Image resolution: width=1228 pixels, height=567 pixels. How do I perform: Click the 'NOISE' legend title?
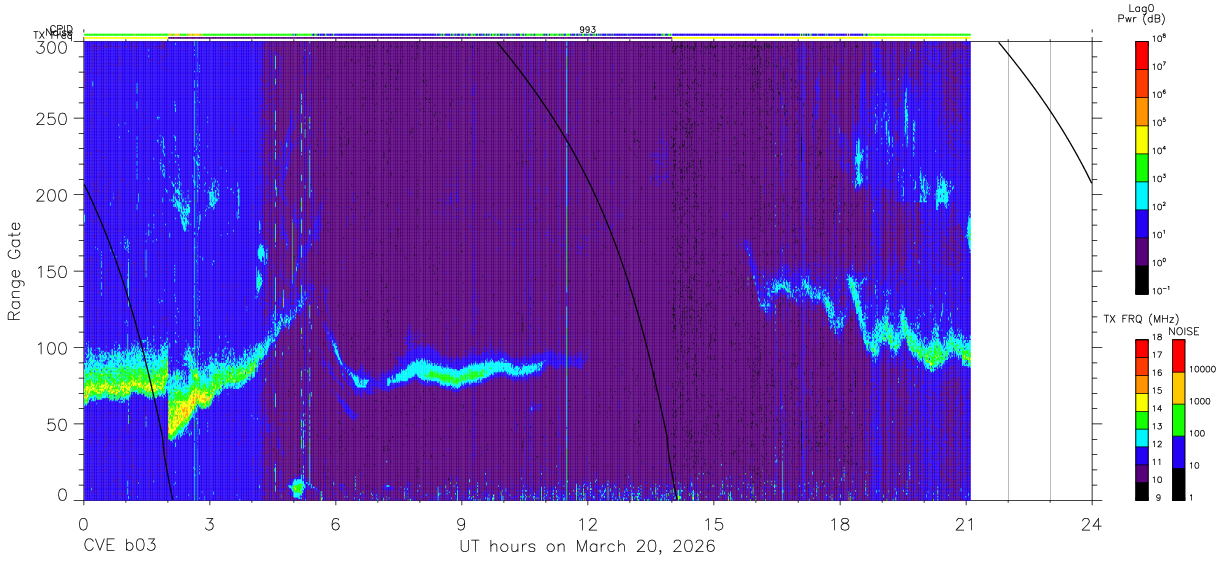pyautogui.click(x=1184, y=331)
